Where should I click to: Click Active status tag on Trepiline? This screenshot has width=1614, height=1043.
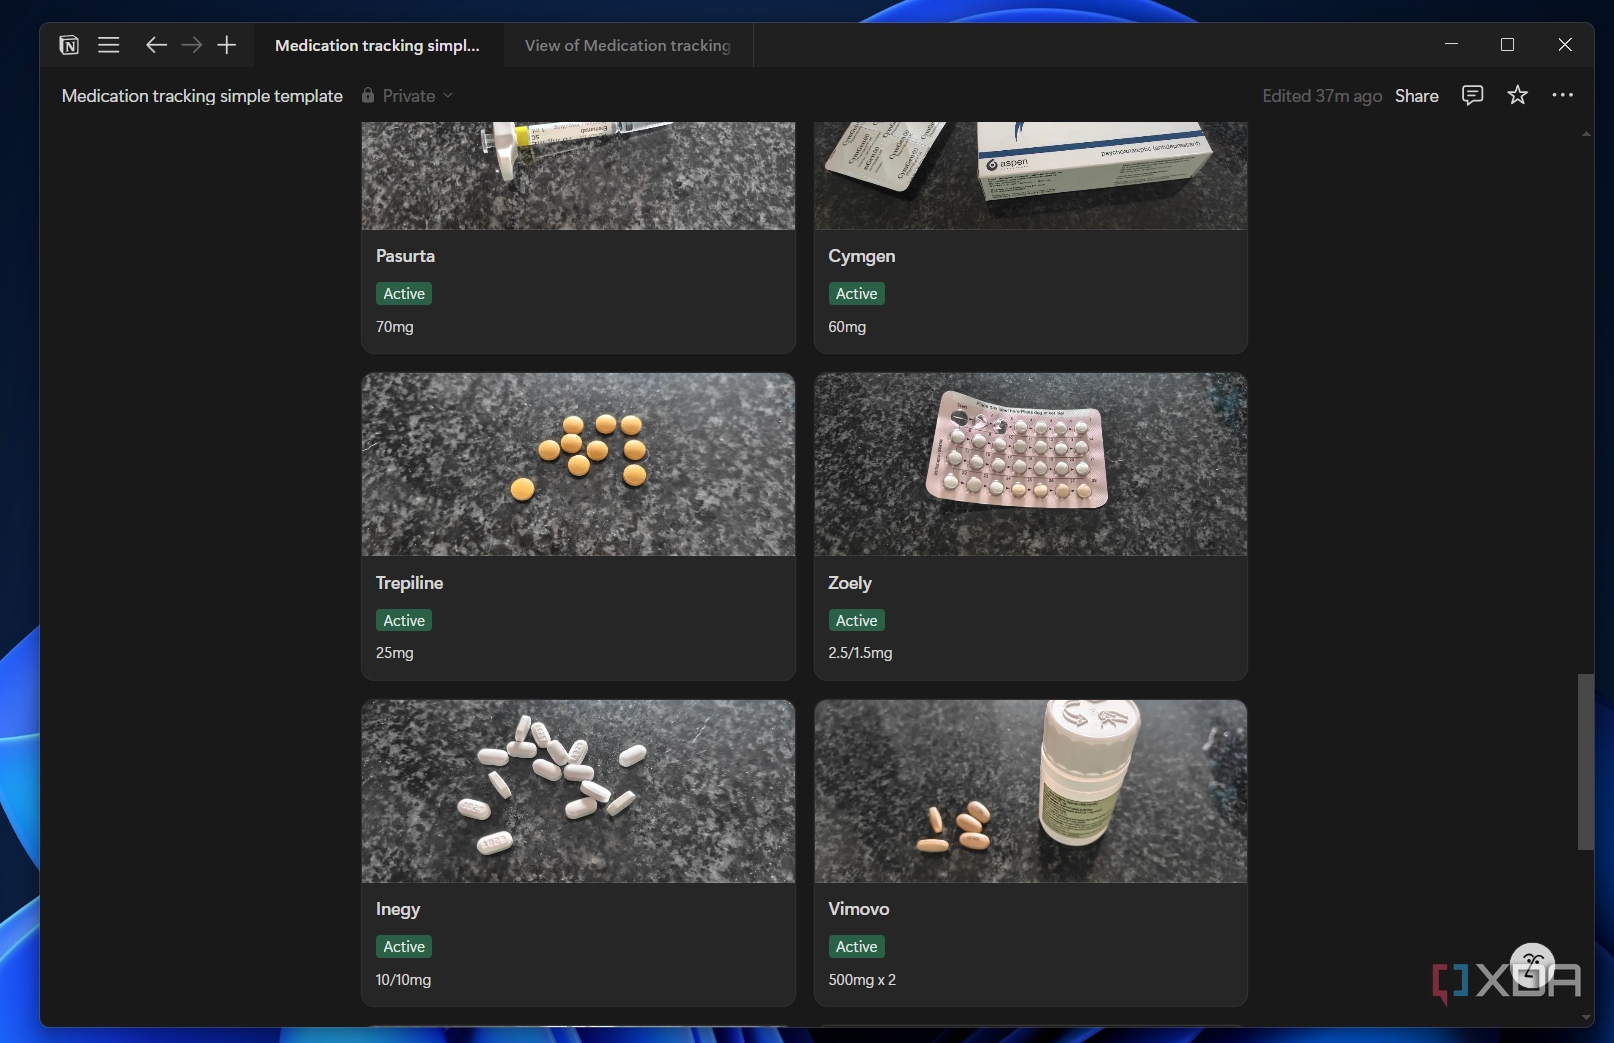click(x=404, y=621)
